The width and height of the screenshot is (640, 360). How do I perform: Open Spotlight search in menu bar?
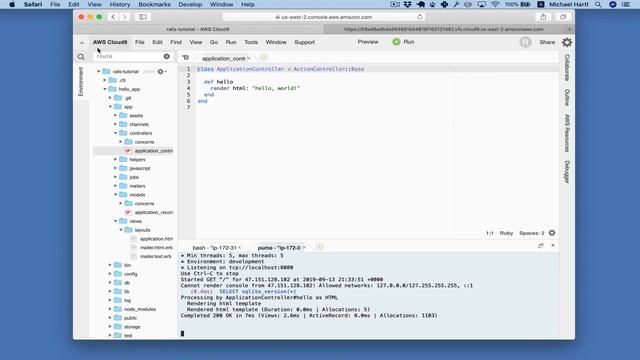pyautogui.click(x=598, y=4)
